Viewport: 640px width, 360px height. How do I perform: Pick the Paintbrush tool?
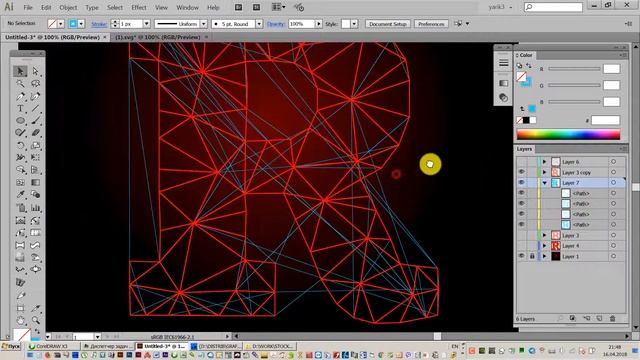click(36, 121)
